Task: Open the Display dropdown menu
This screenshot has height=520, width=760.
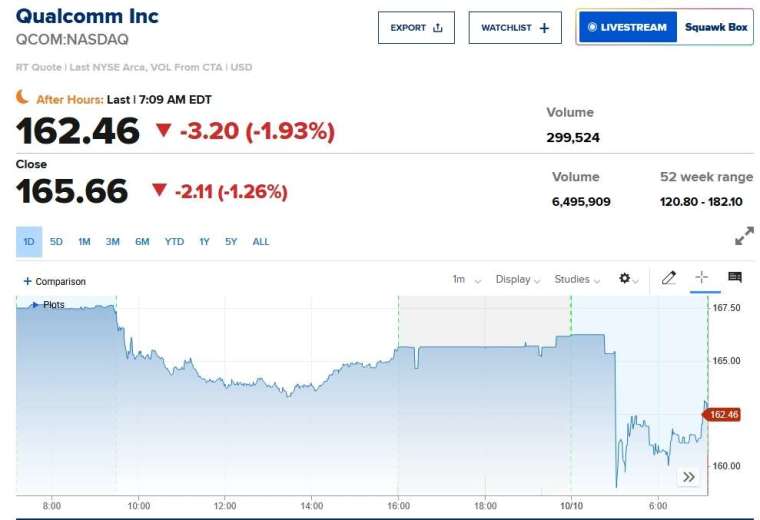Action: coord(518,280)
